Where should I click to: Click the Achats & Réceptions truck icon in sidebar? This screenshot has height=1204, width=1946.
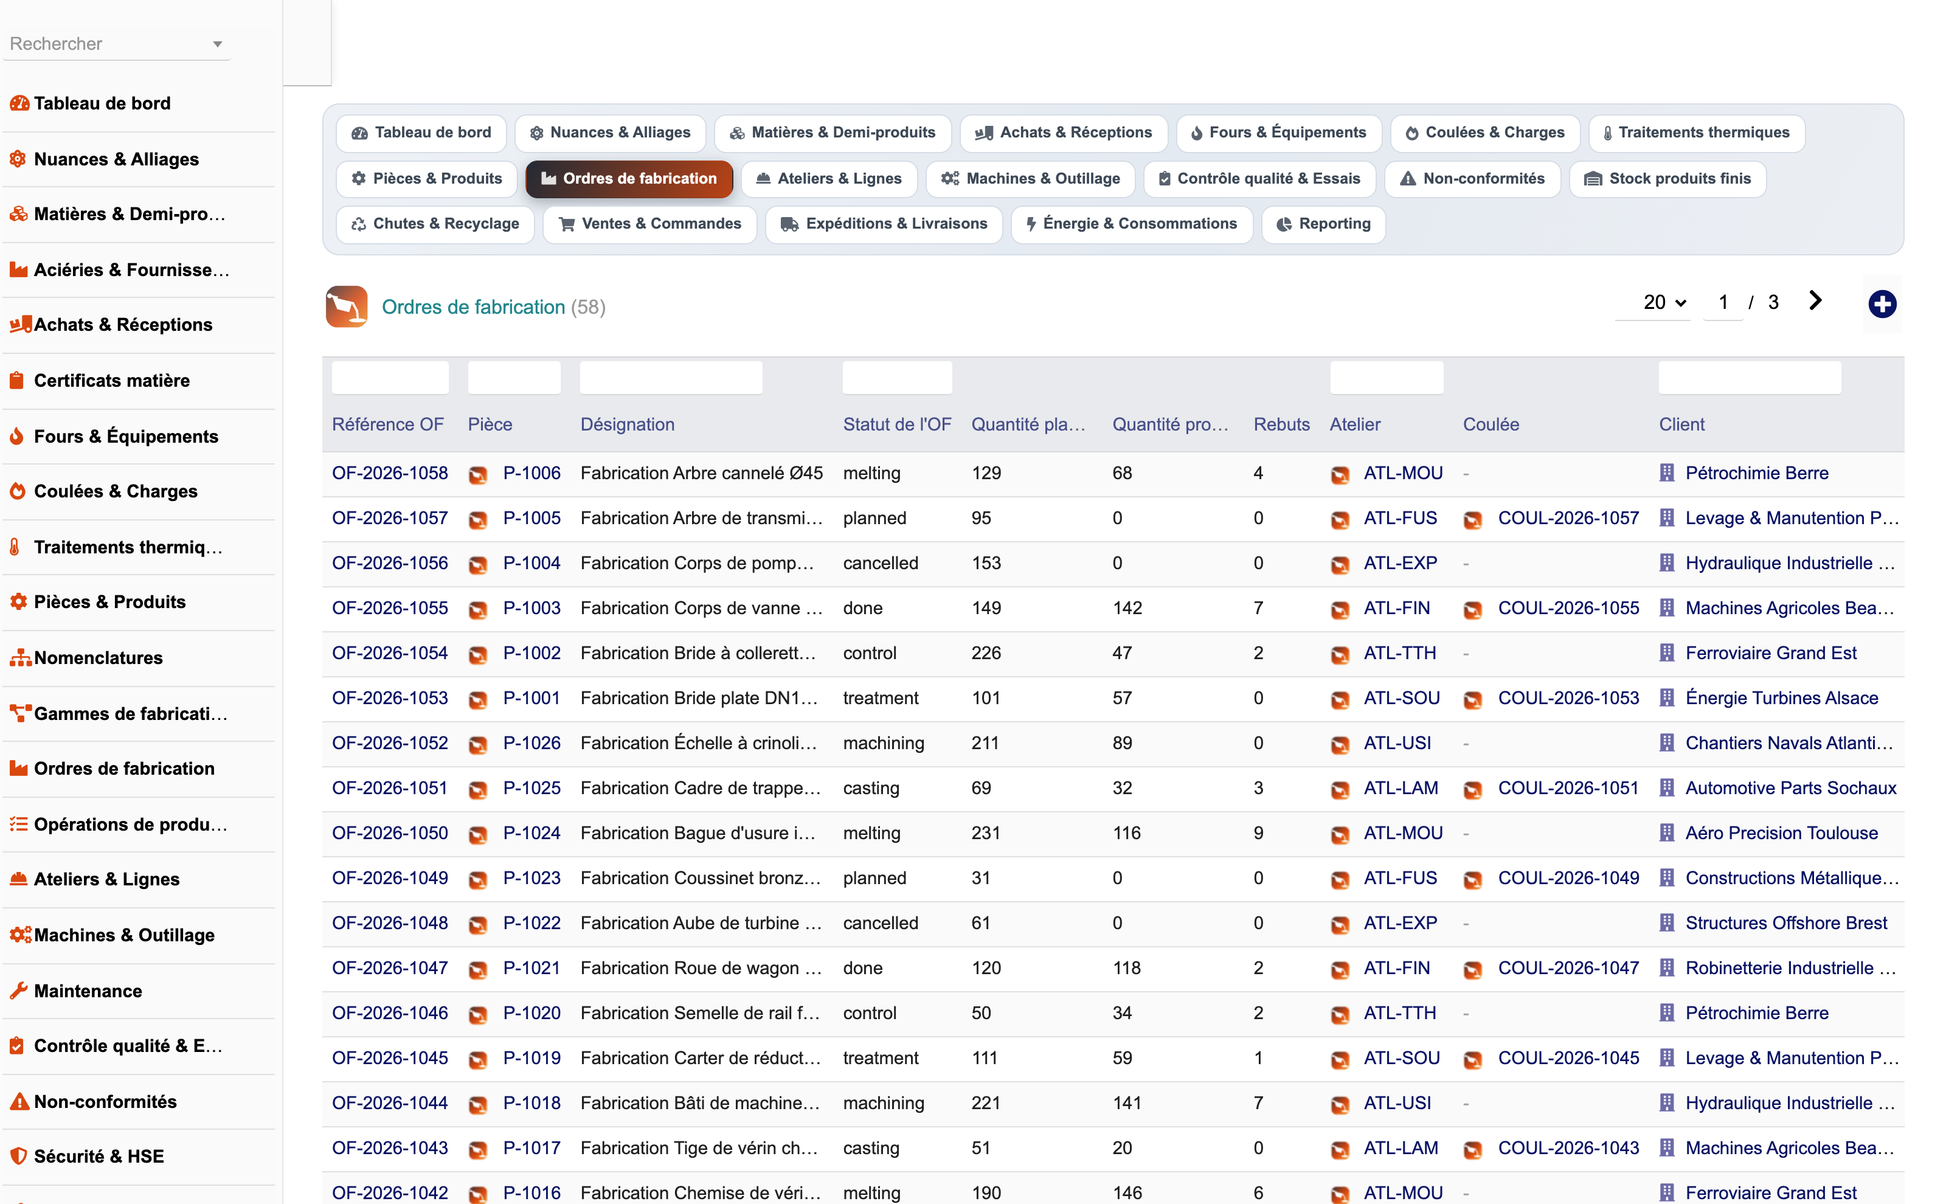pos(19,324)
